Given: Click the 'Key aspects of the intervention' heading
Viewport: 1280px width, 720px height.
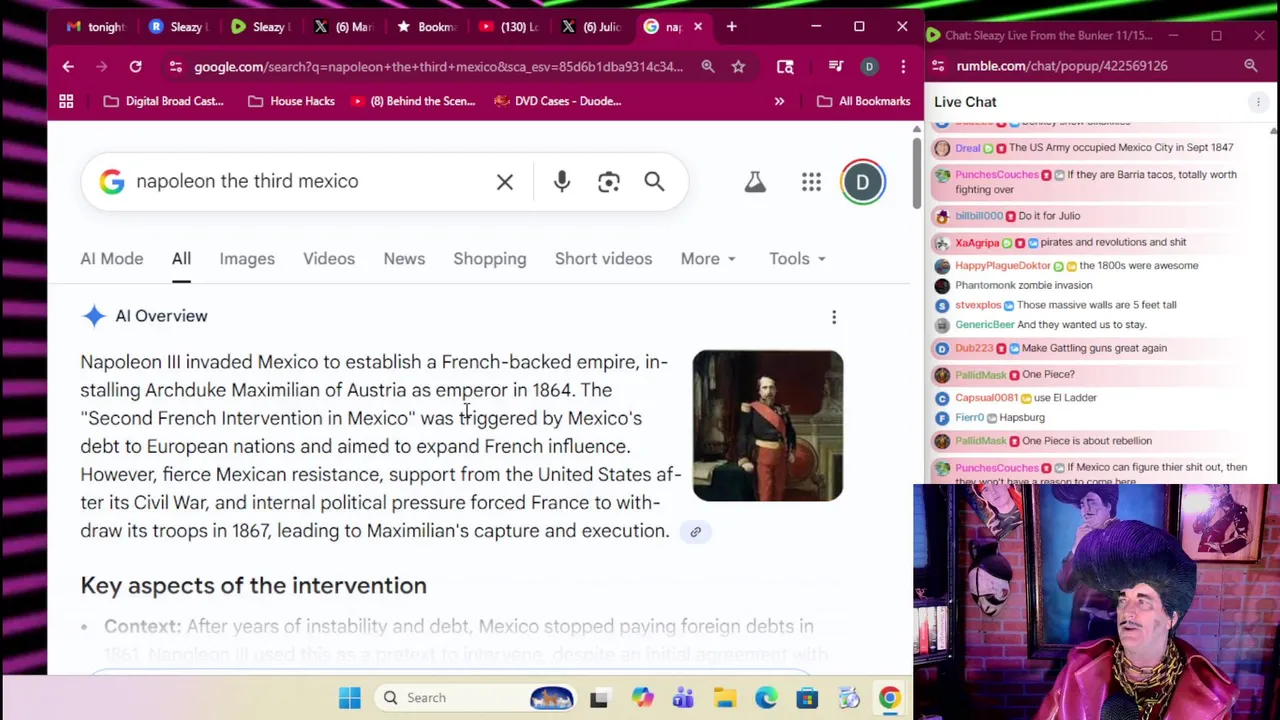Looking at the screenshot, I should [x=253, y=586].
